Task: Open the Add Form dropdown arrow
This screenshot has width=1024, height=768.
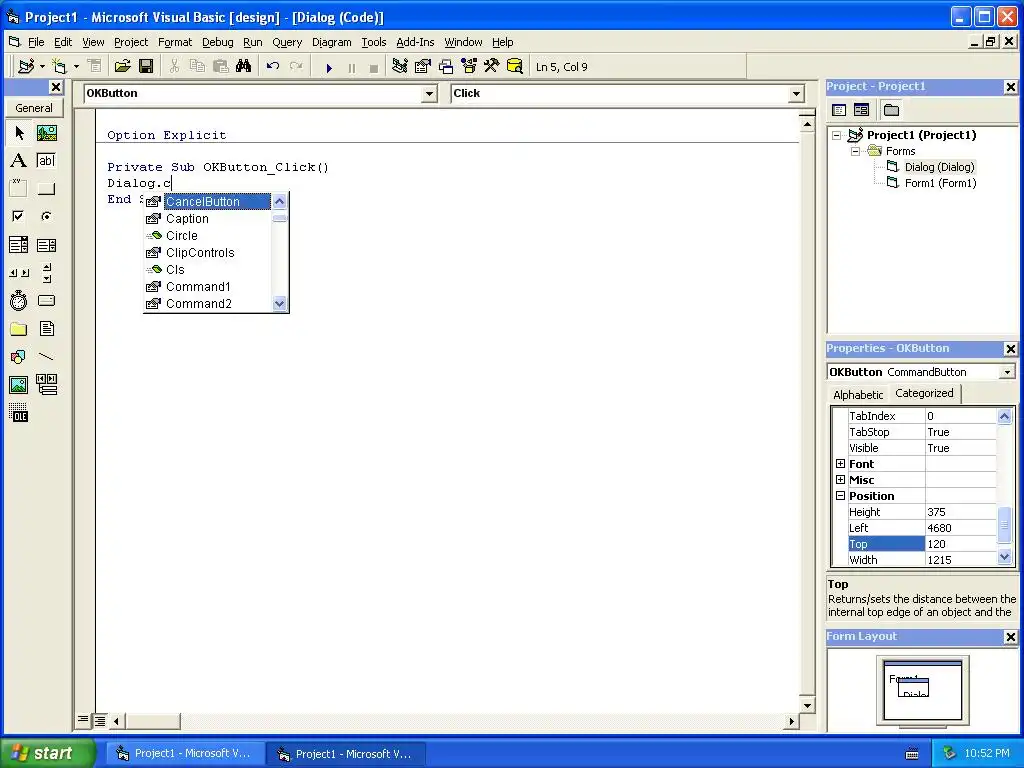Action: coord(76,67)
